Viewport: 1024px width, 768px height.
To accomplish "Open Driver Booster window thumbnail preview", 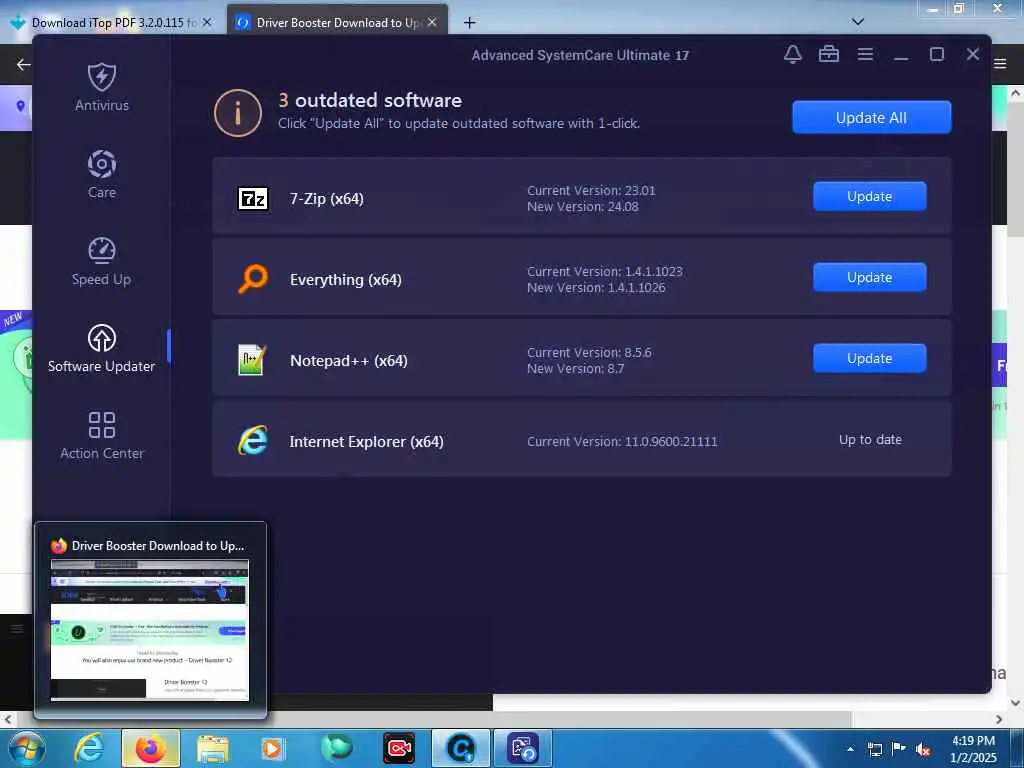I will (150, 620).
